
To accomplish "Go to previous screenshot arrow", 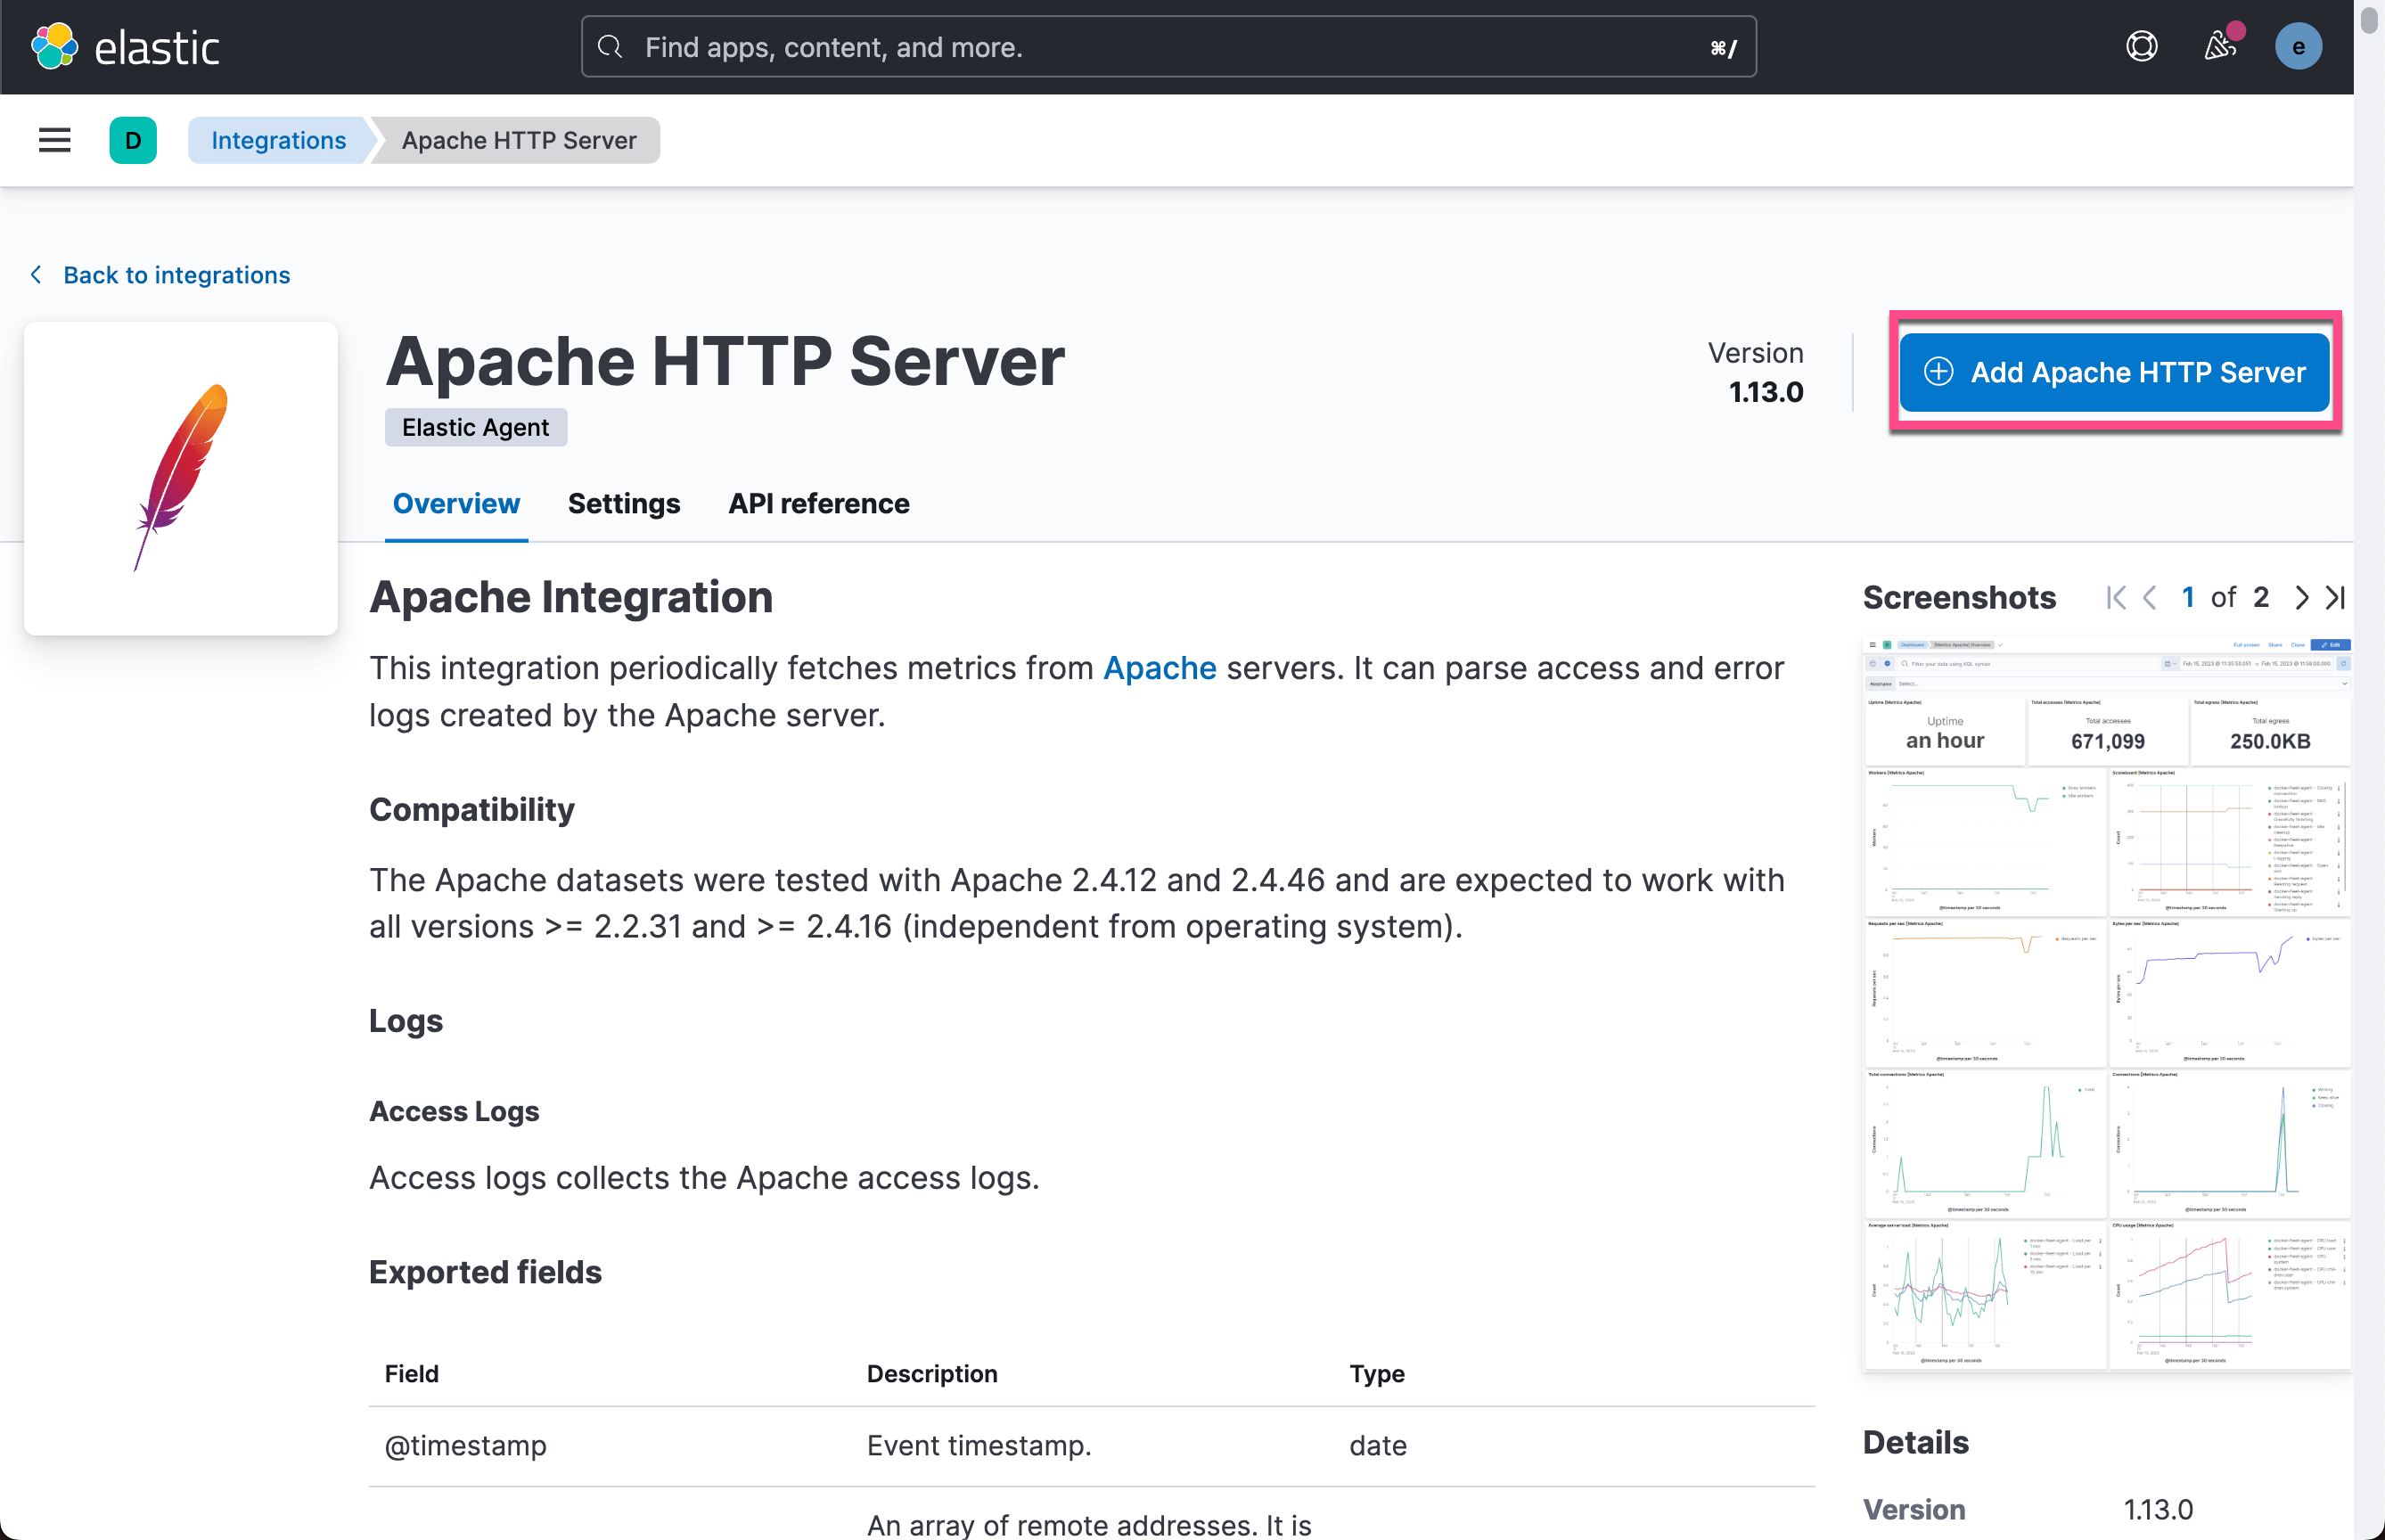I will tap(2150, 598).
